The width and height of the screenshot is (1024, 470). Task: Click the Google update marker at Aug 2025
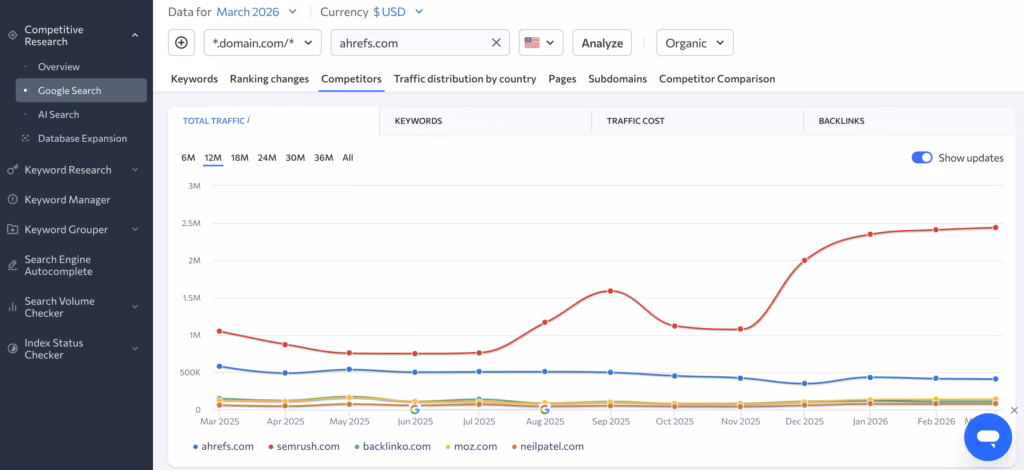[545, 409]
